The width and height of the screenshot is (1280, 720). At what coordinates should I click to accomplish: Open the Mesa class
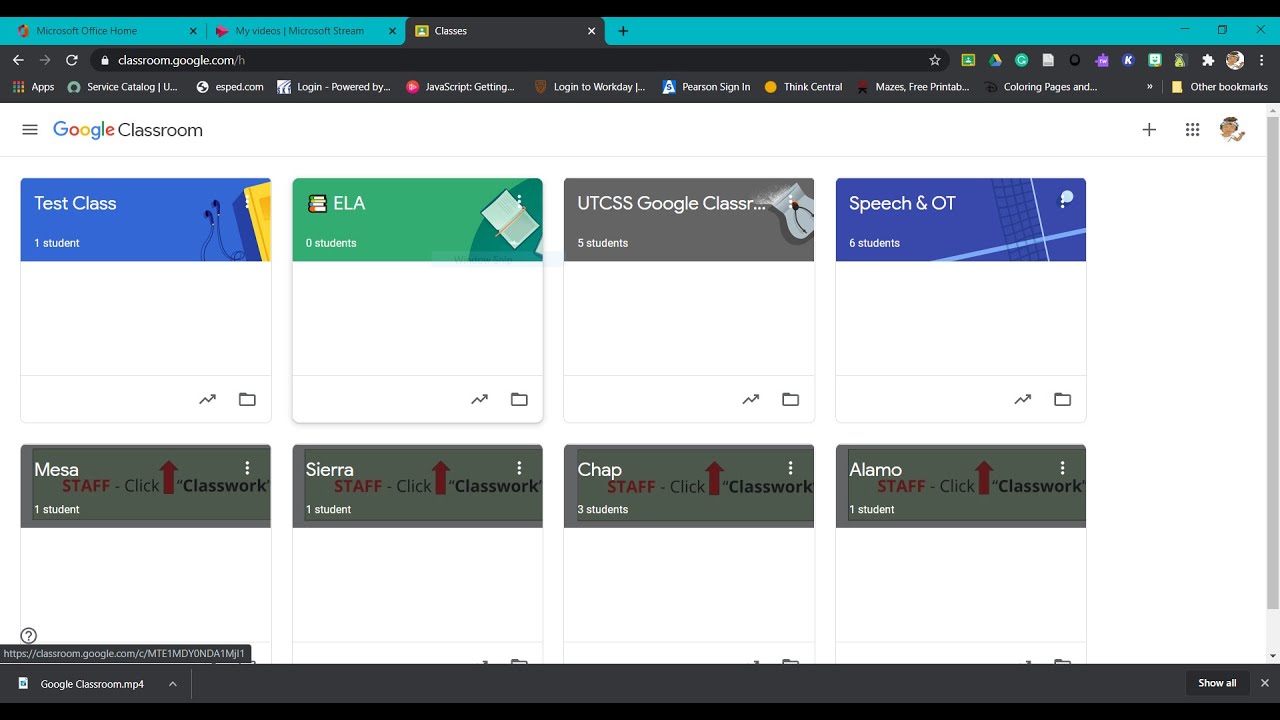pos(56,469)
